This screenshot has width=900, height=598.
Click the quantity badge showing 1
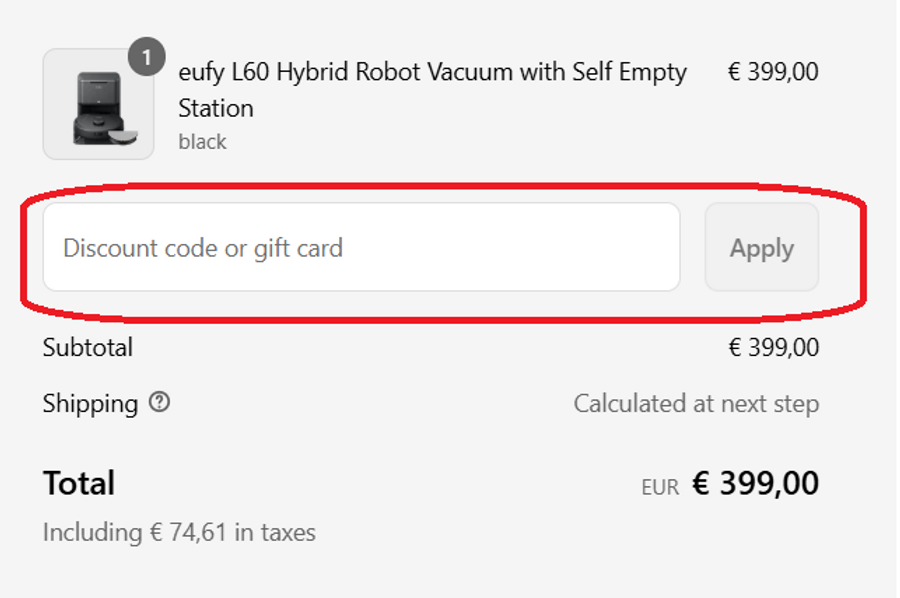[x=146, y=57]
